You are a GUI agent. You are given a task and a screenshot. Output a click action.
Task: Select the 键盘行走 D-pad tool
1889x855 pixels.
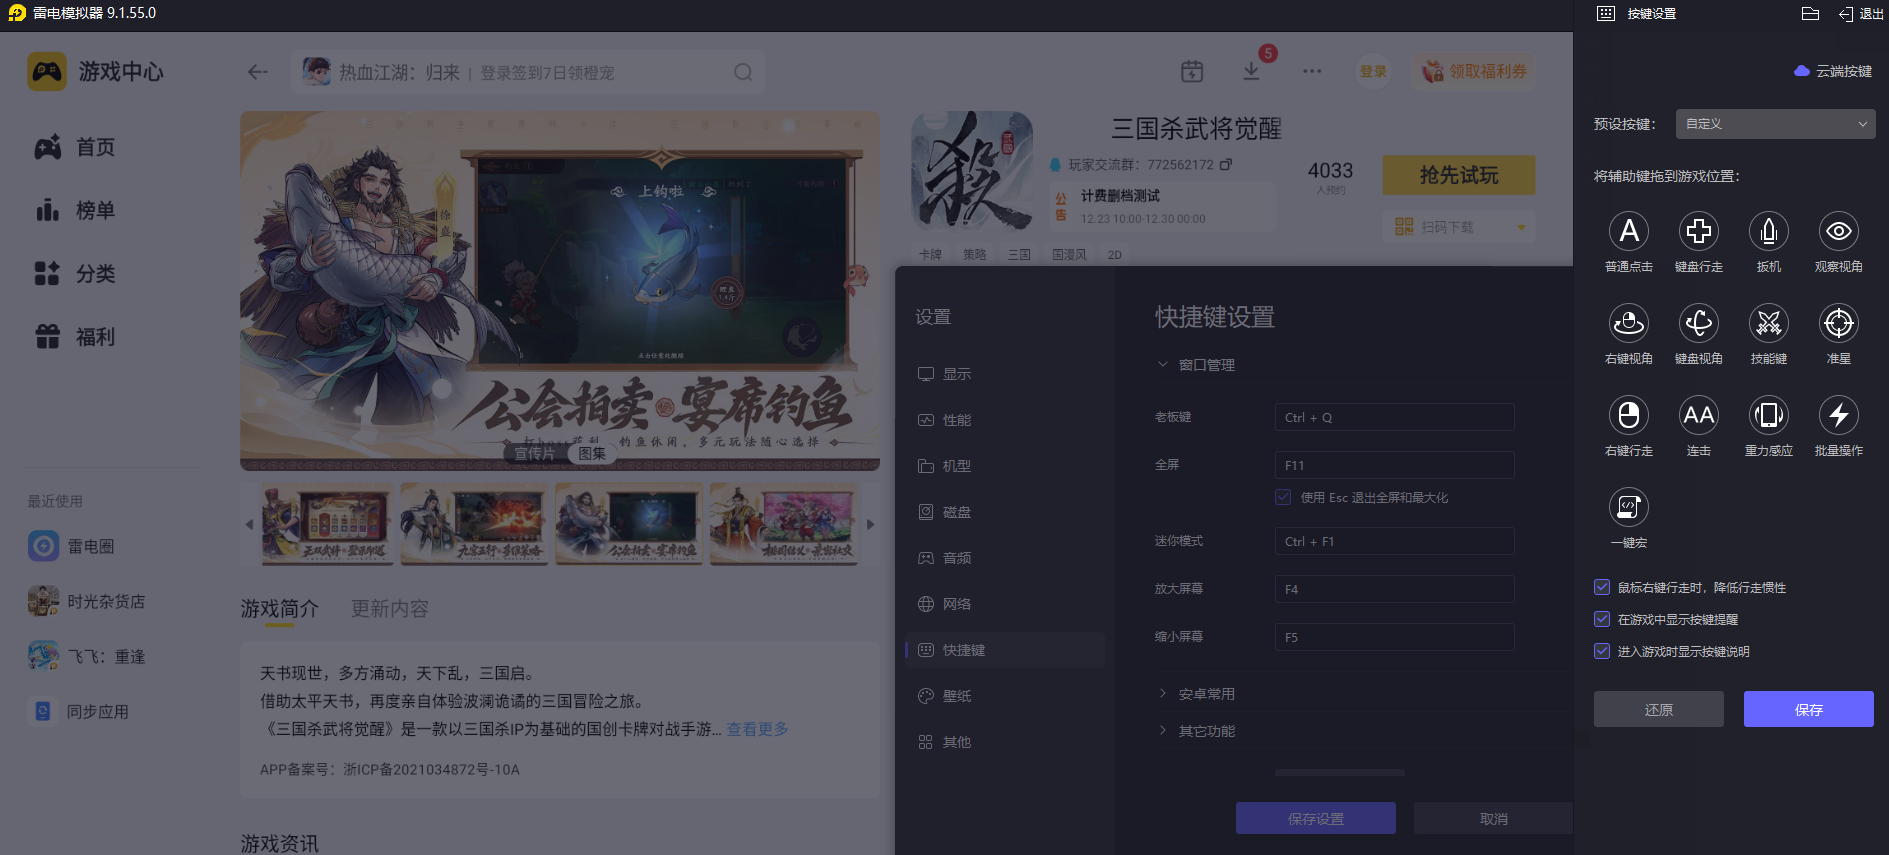(x=1699, y=232)
